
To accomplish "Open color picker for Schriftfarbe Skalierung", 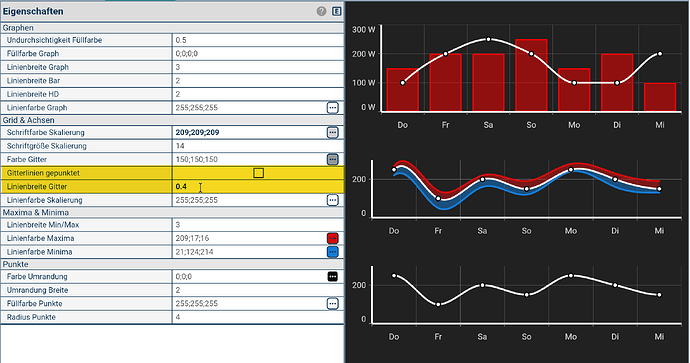I will (x=333, y=132).
